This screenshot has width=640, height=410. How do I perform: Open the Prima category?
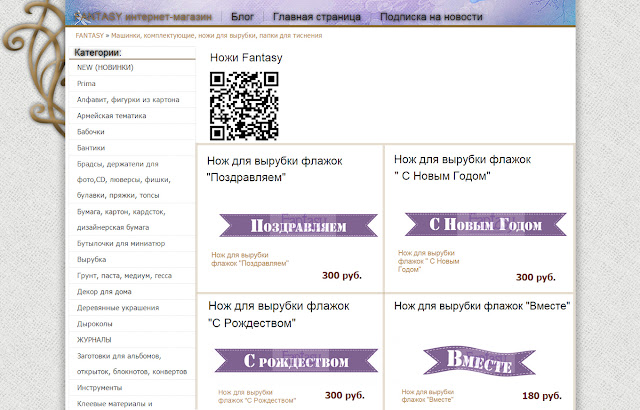pos(86,83)
